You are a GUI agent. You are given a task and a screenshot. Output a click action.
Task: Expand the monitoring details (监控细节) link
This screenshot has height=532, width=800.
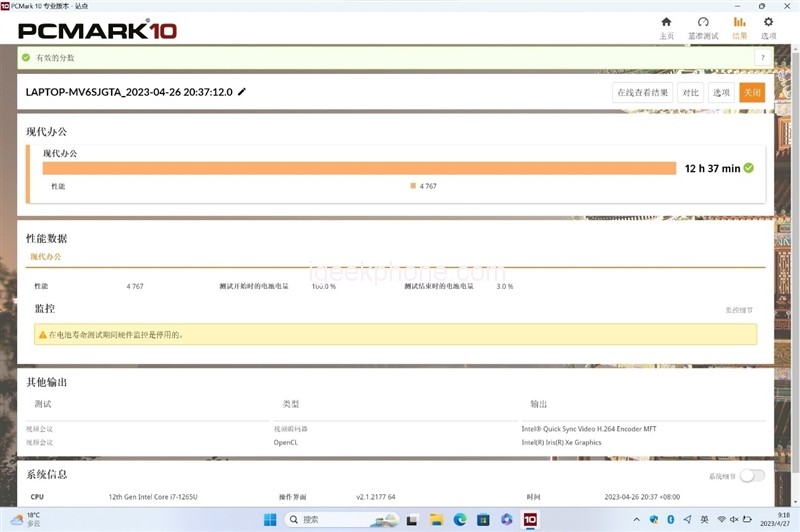pyautogui.click(x=739, y=311)
